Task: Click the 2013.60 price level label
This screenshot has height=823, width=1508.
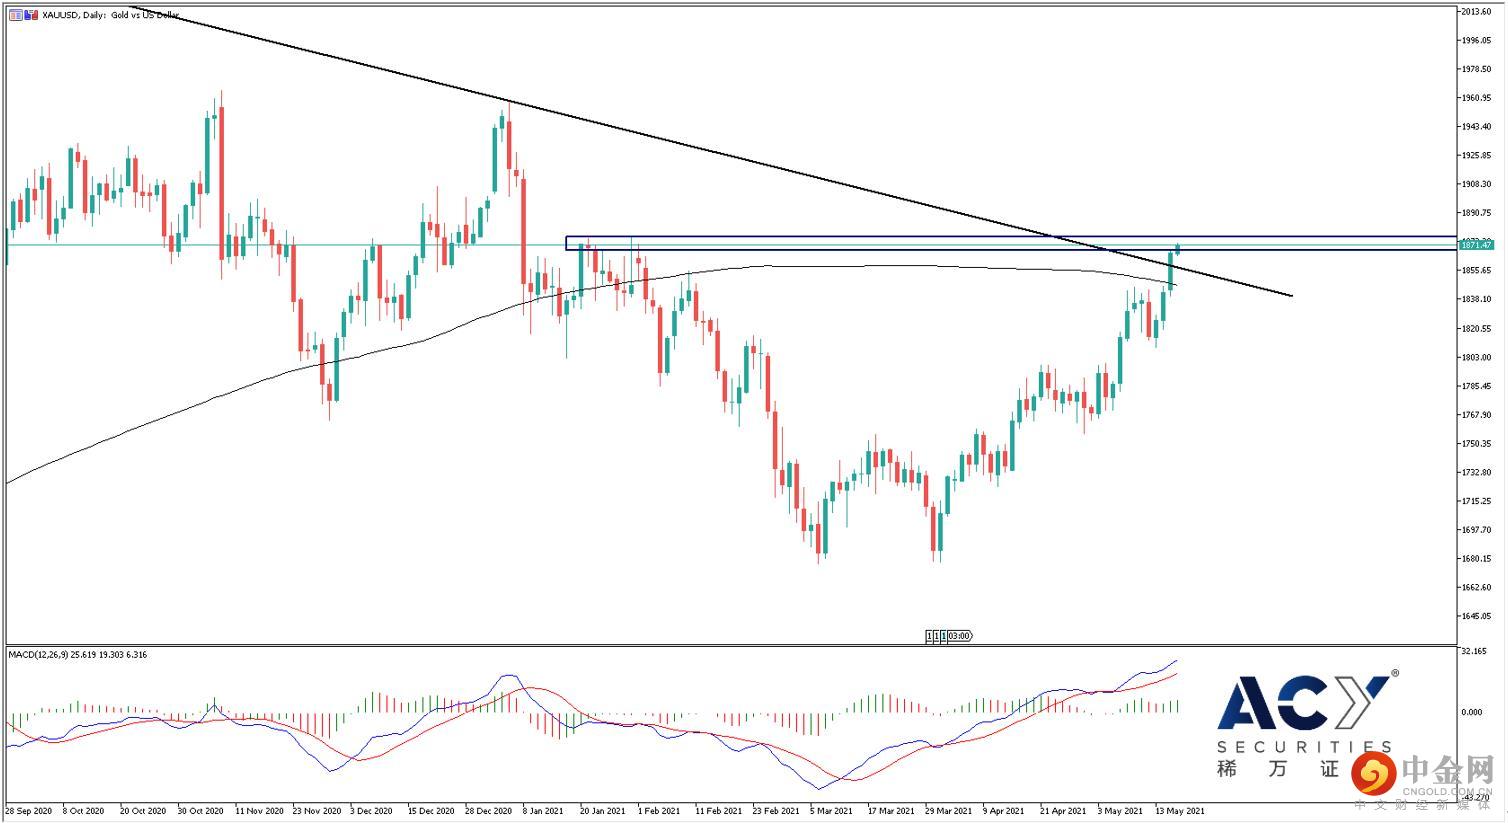Action: pyautogui.click(x=1477, y=11)
